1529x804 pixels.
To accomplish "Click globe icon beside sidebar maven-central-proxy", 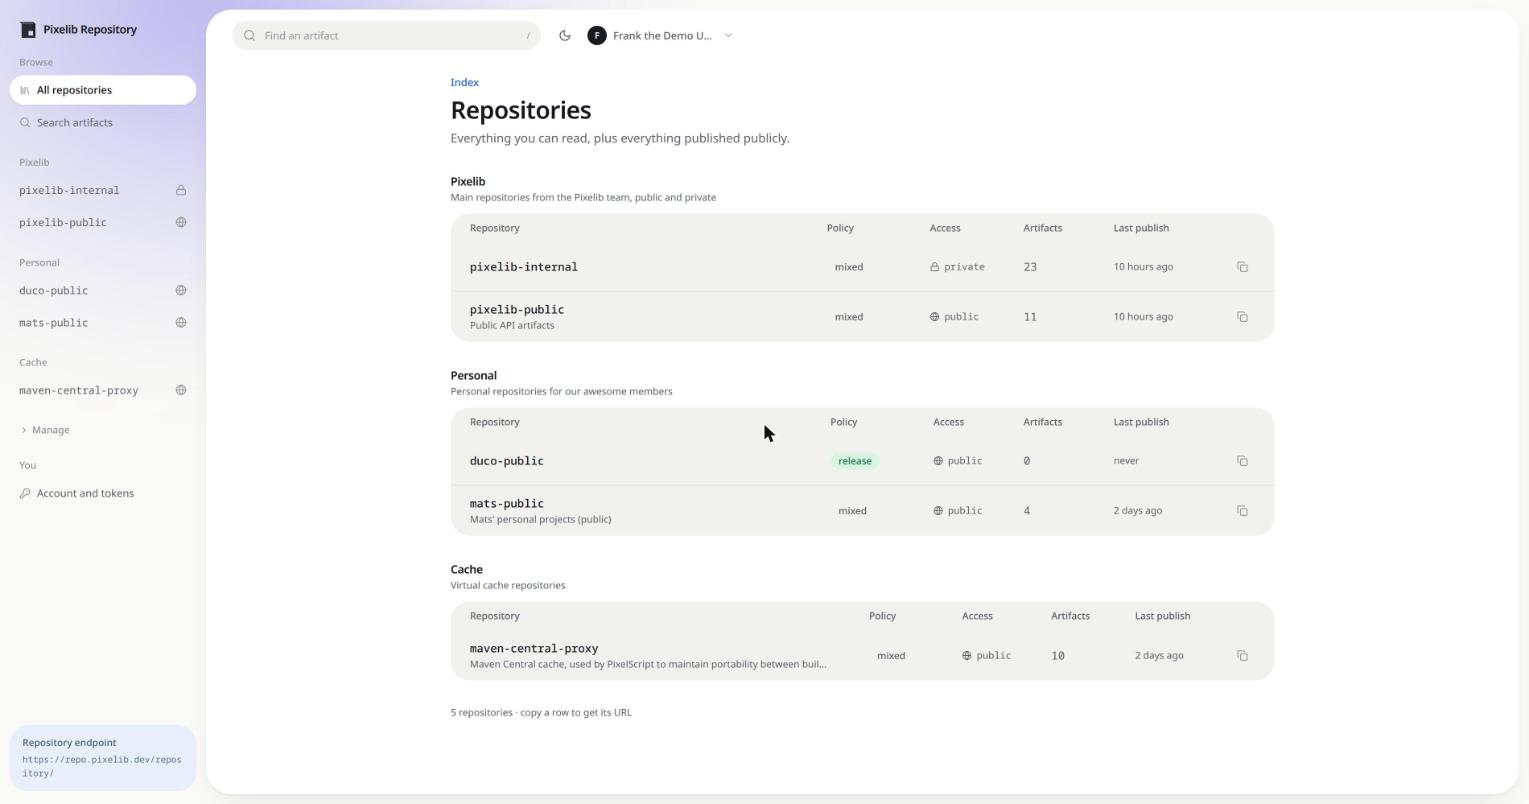I will click(x=181, y=390).
